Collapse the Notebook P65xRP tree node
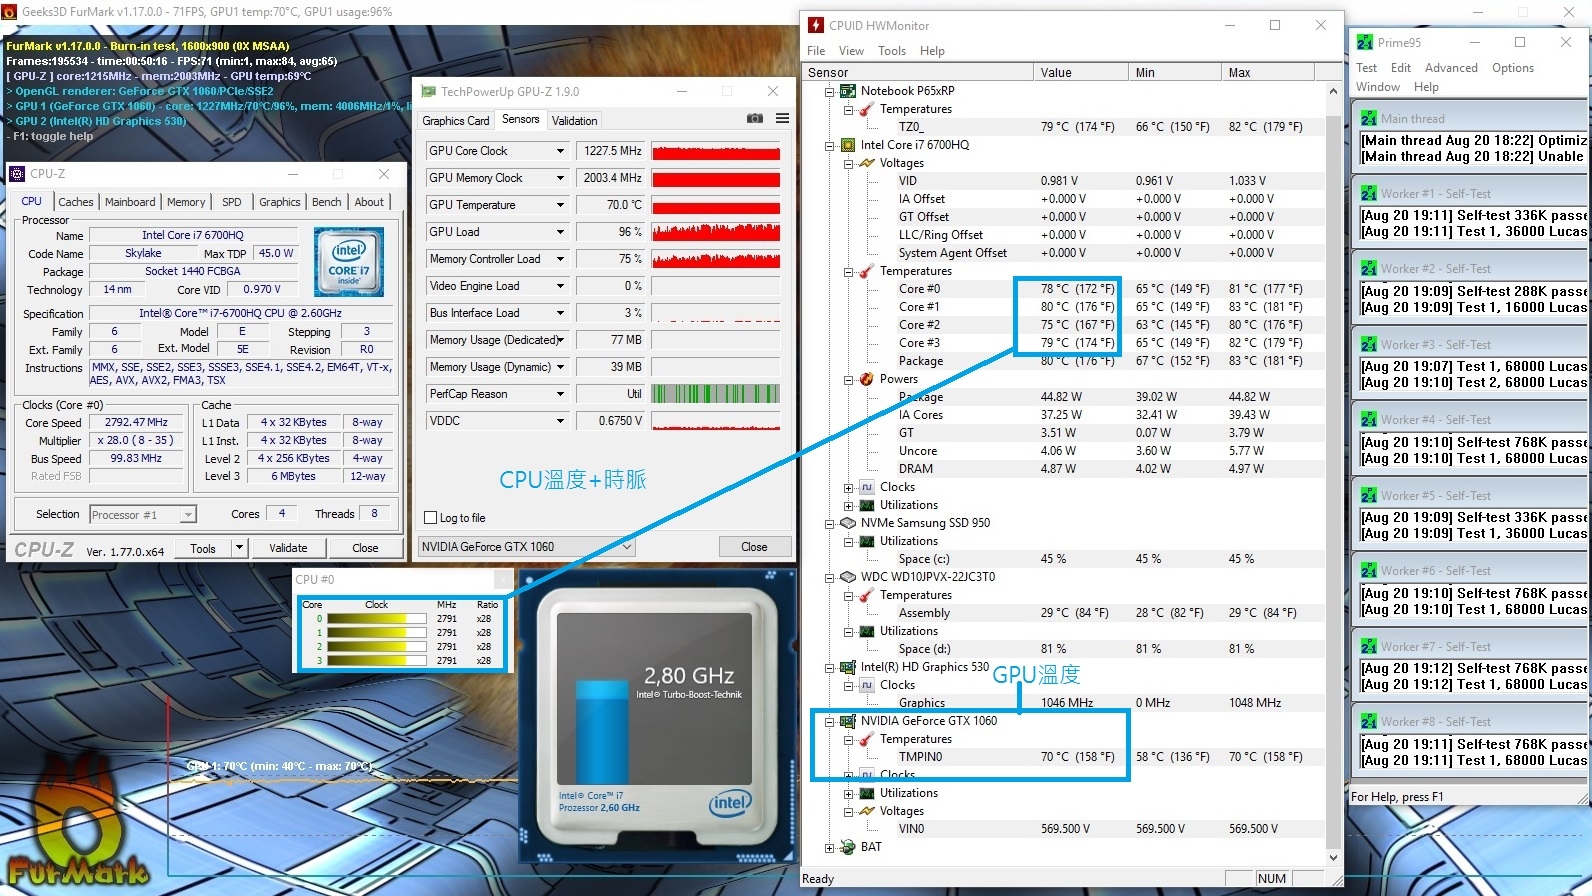 coord(830,91)
